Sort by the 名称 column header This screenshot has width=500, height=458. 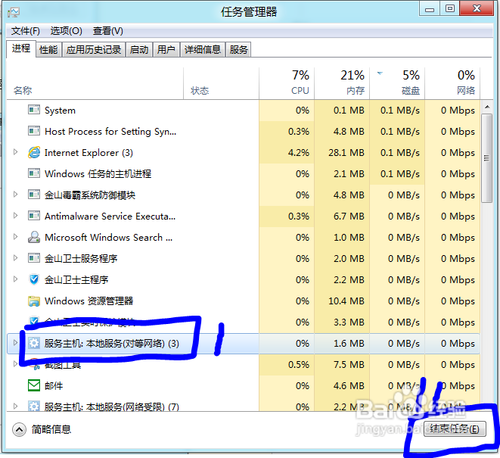coord(95,83)
